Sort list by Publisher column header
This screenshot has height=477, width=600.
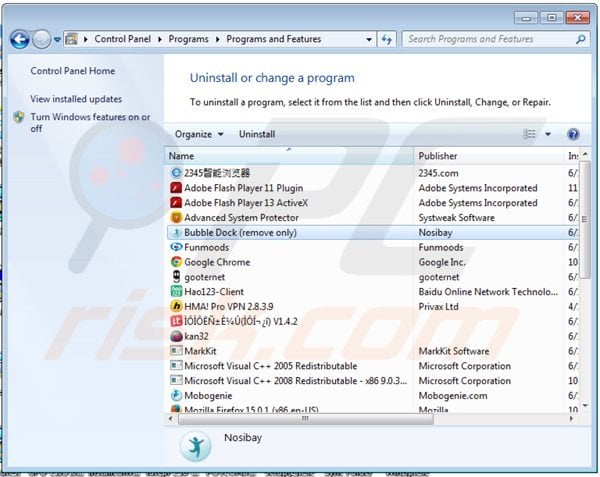pos(488,156)
